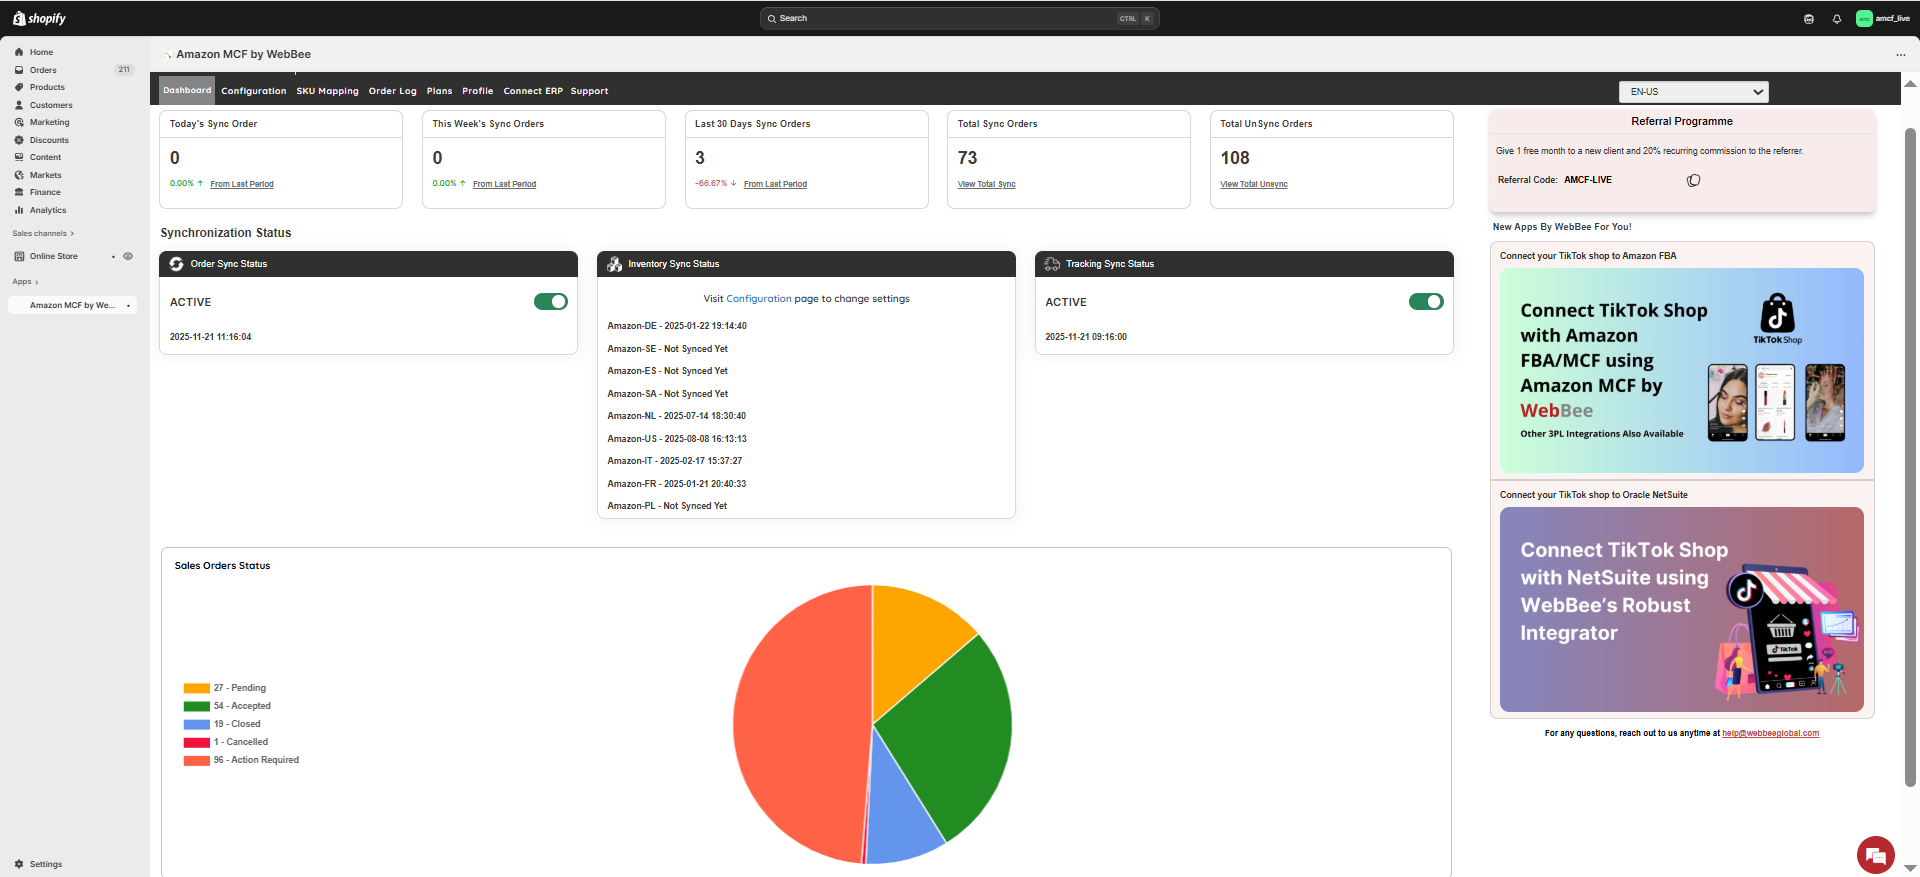Click the copy referral code icon

(1693, 181)
